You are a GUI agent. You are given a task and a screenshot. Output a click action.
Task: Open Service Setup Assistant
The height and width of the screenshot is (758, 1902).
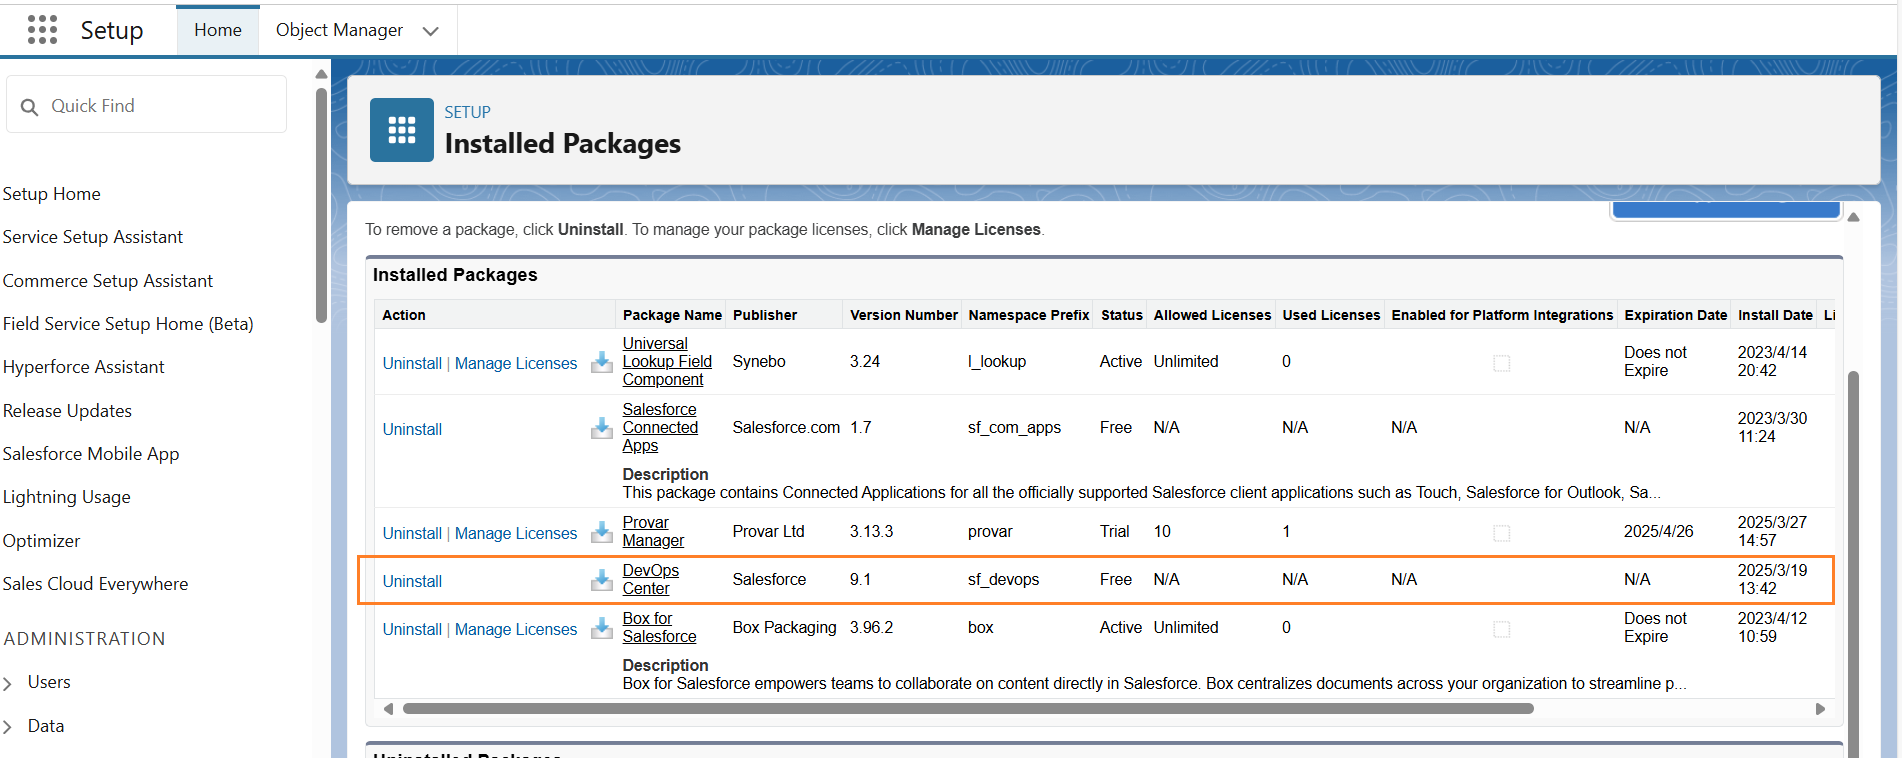pos(93,237)
